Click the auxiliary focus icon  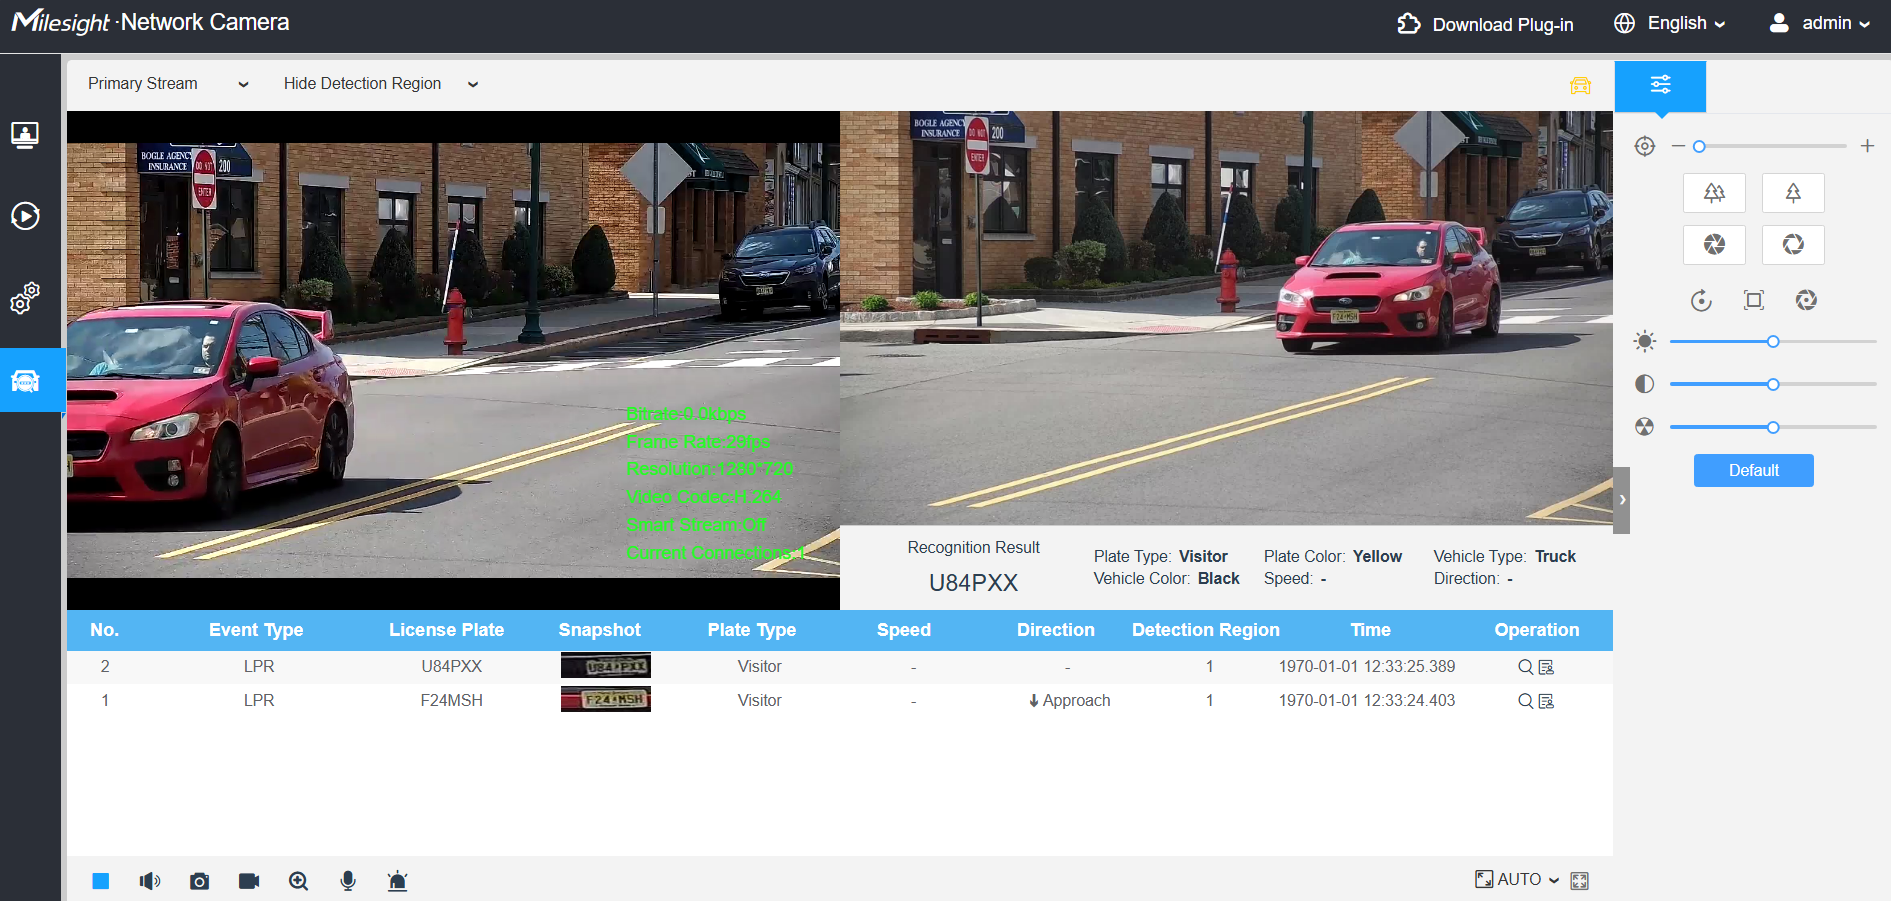click(1806, 300)
